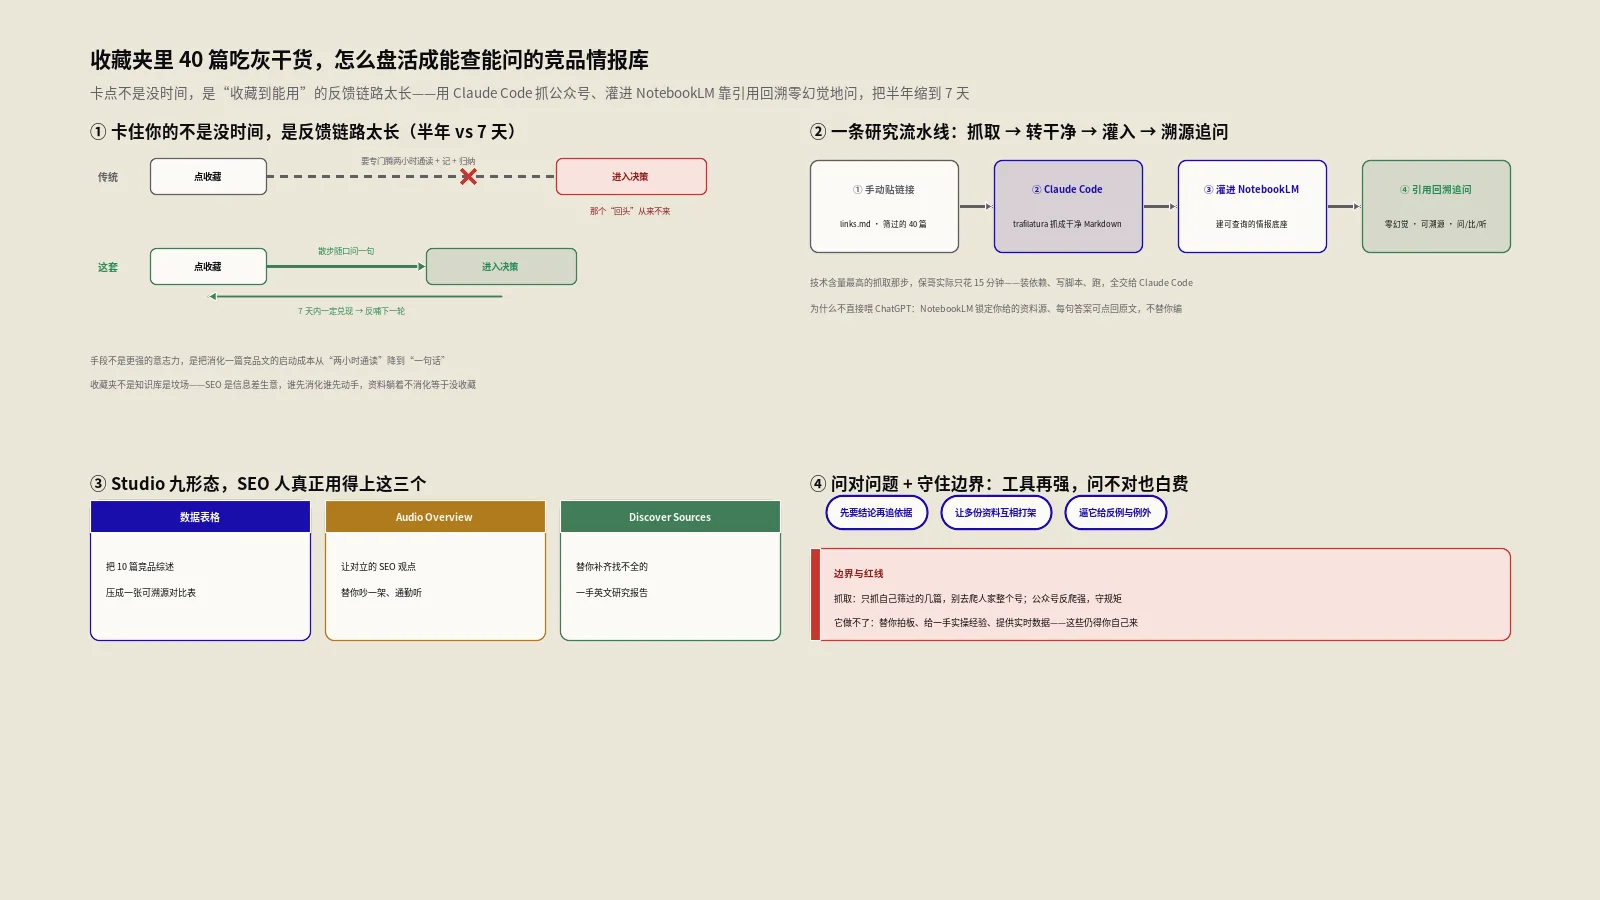Click the caption 7 天内一定兑现 → 反哺下一轮
Viewport: 1600px width, 900px height.
pos(351,311)
